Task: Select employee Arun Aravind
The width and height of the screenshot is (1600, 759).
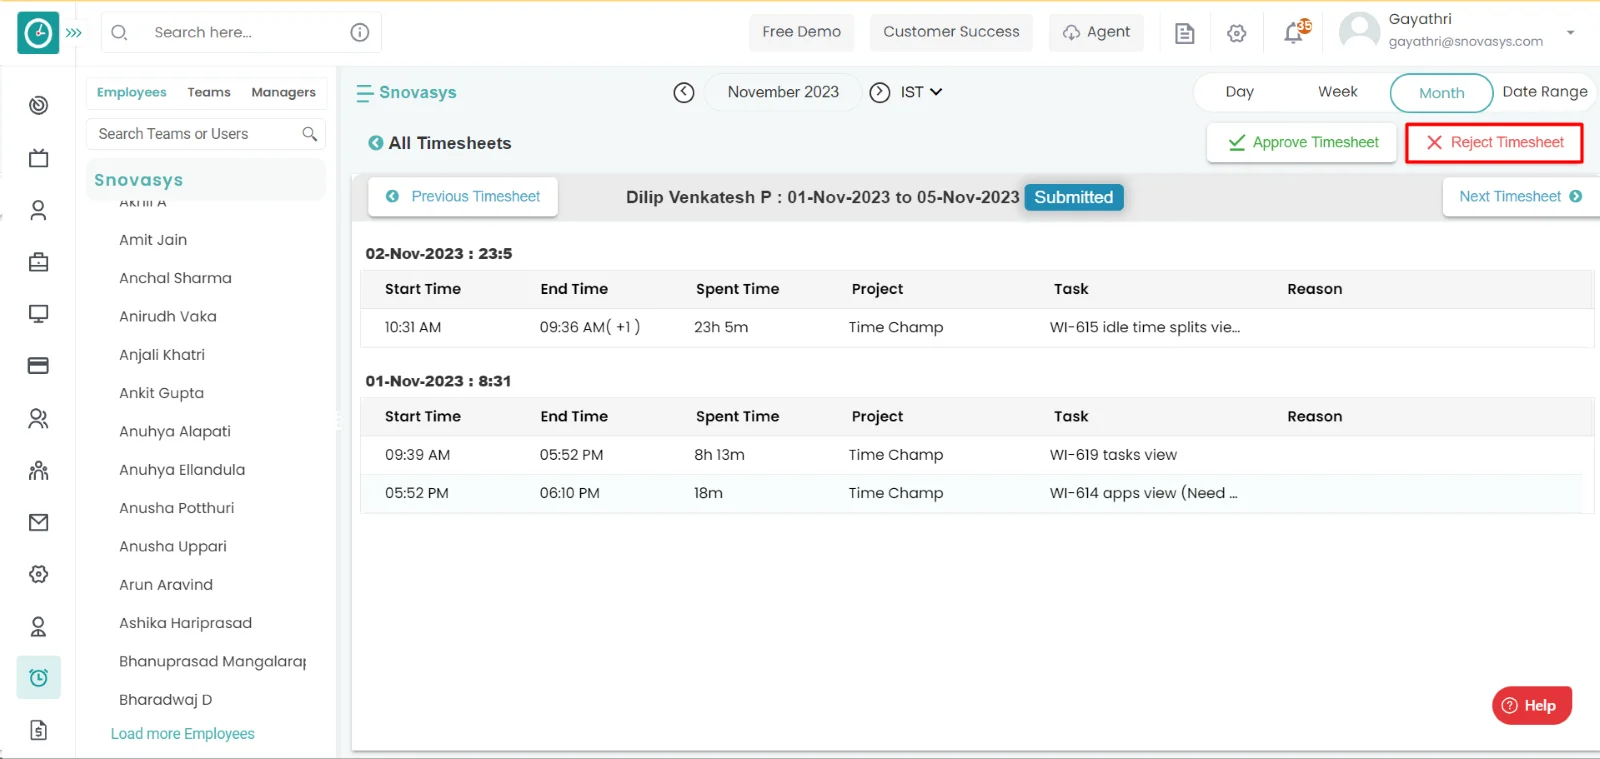Action: click(x=166, y=585)
